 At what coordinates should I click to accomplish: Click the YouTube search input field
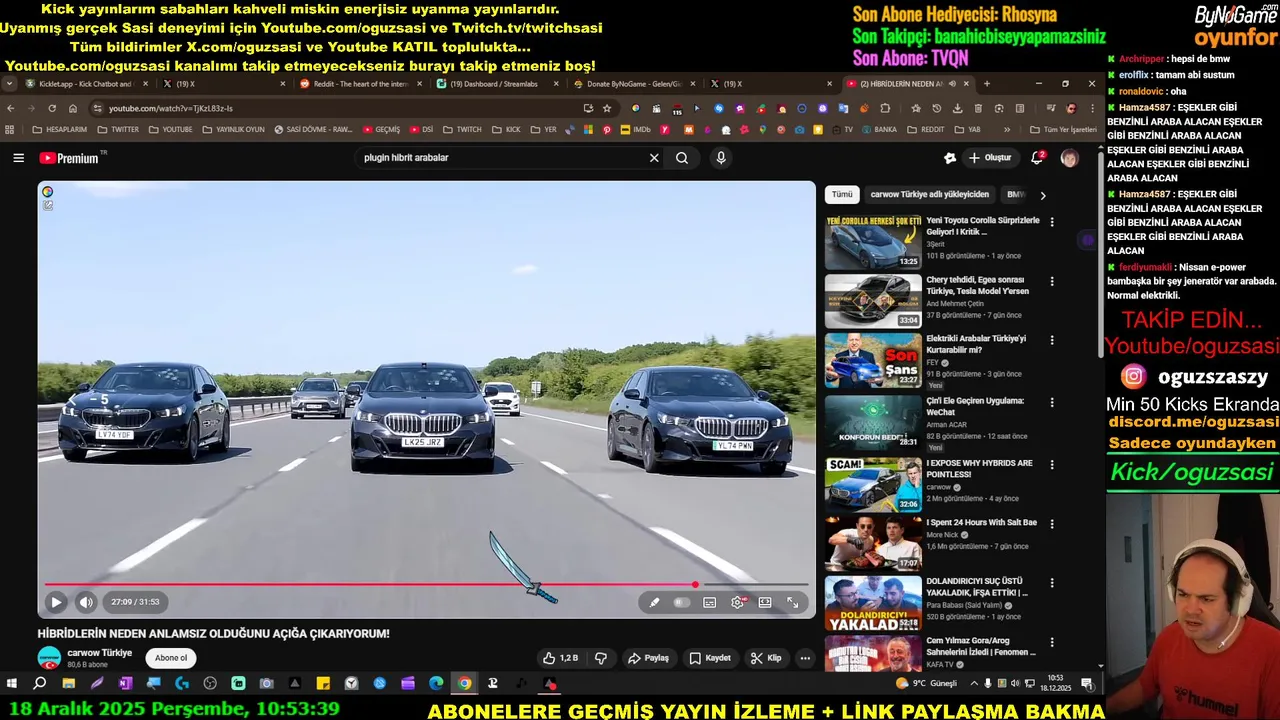point(500,158)
